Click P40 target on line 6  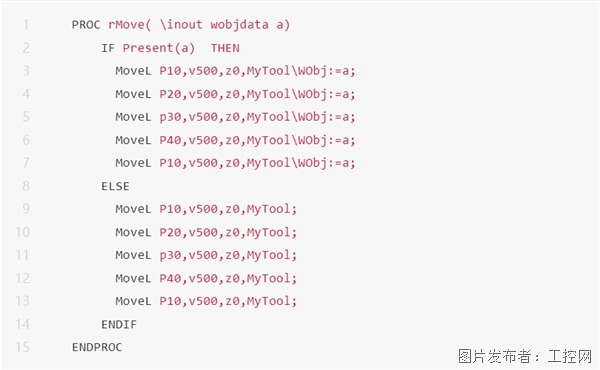click(x=170, y=140)
